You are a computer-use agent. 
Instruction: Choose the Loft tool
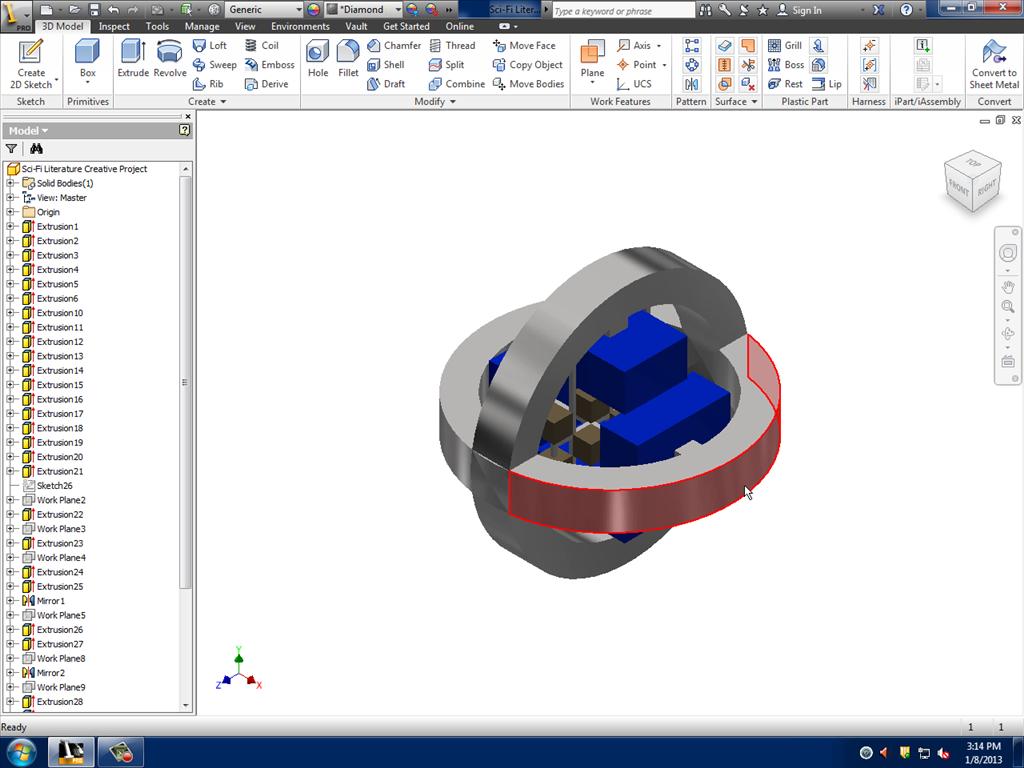210,45
